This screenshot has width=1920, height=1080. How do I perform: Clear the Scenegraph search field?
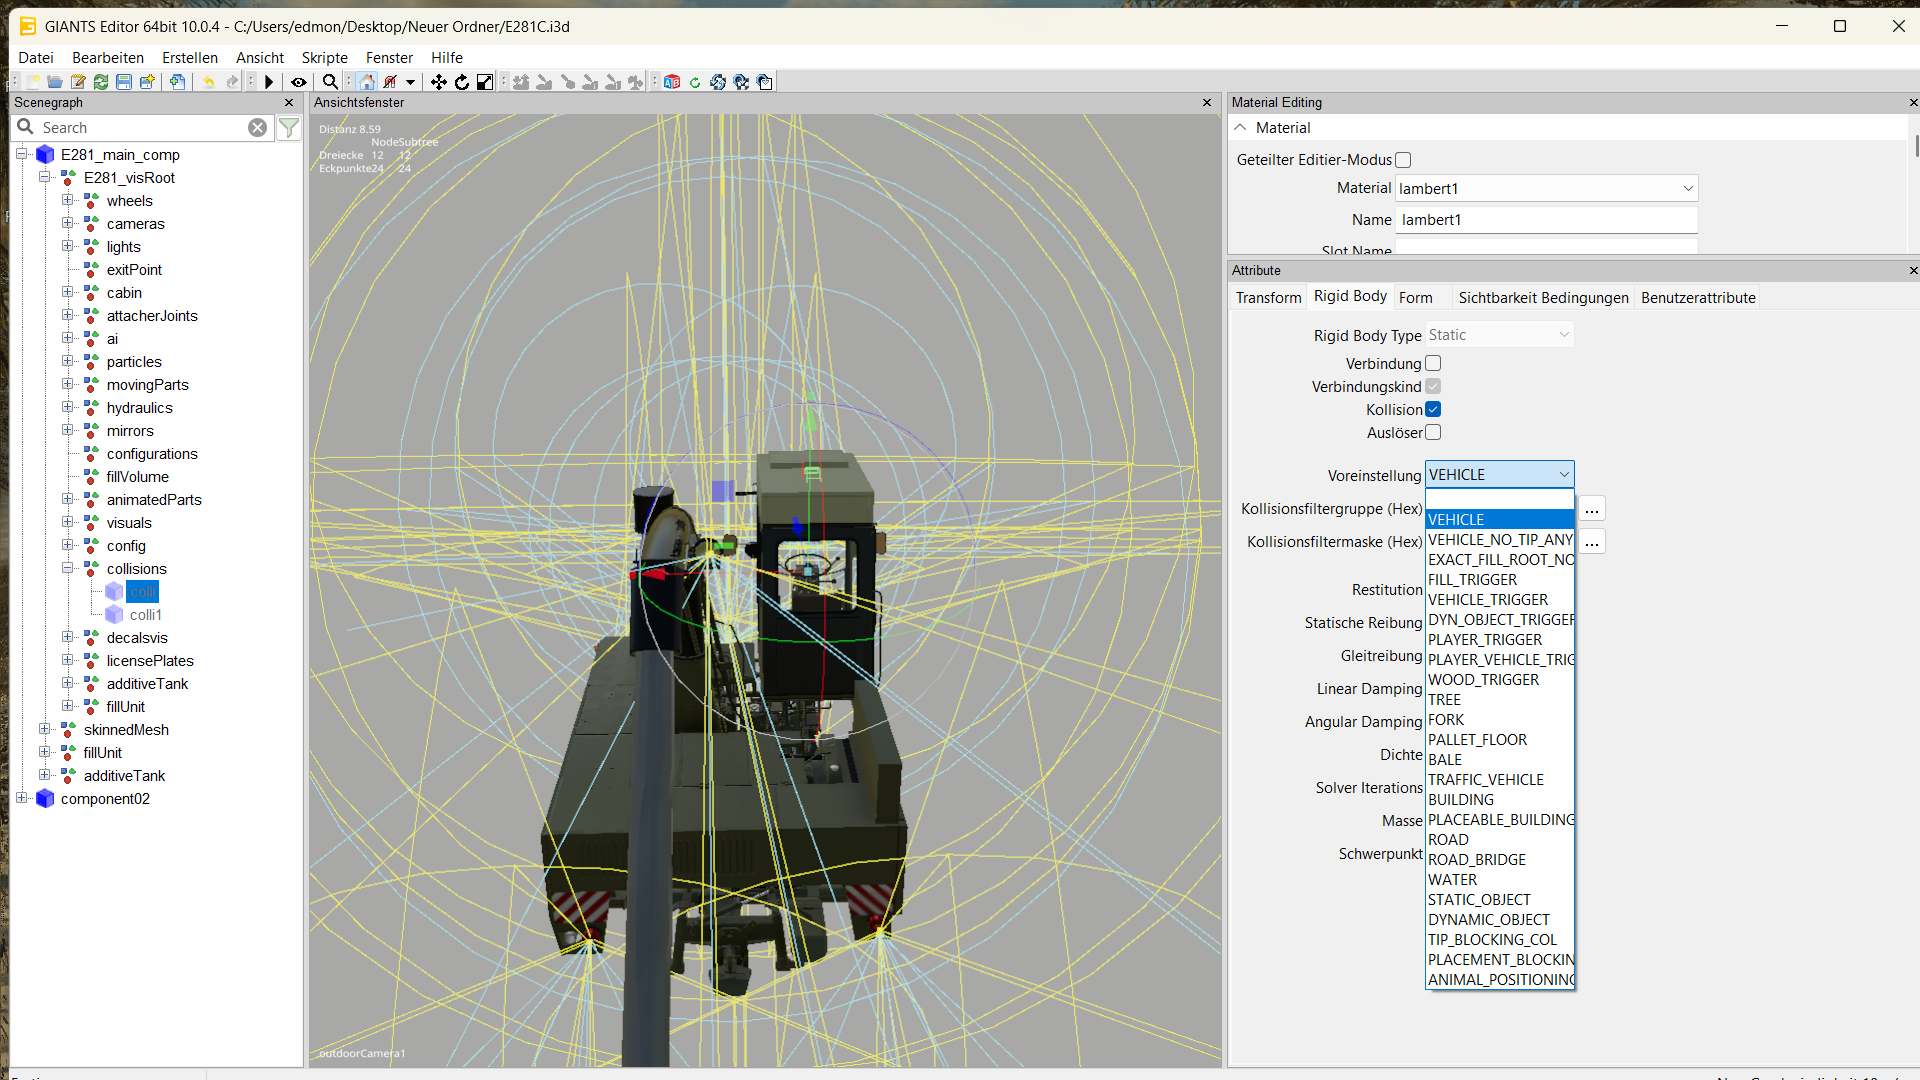click(x=257, y=128)
